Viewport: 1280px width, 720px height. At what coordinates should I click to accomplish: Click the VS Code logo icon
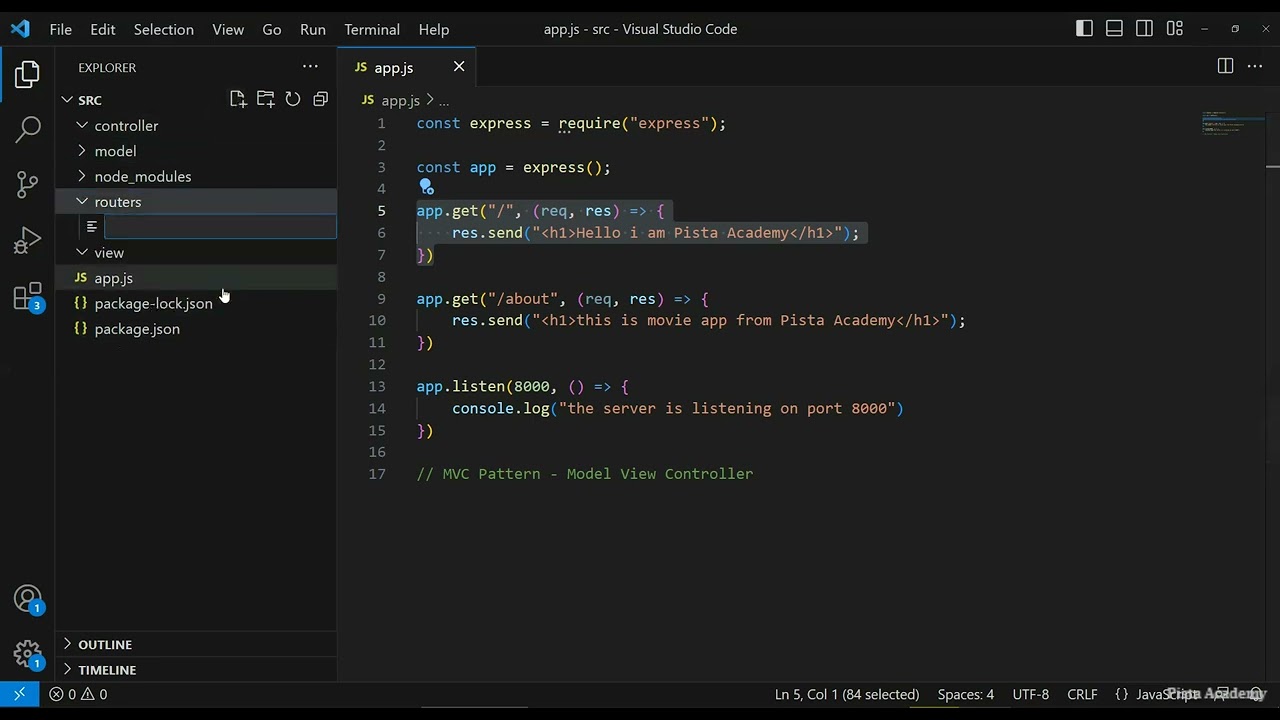[20, 29]
